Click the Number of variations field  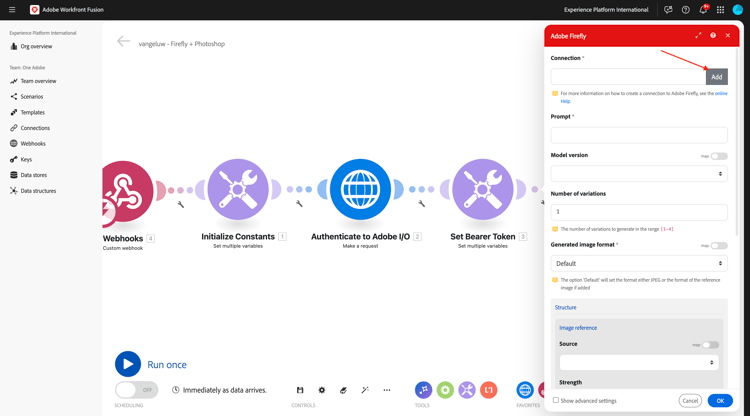(x=639, y=212)
